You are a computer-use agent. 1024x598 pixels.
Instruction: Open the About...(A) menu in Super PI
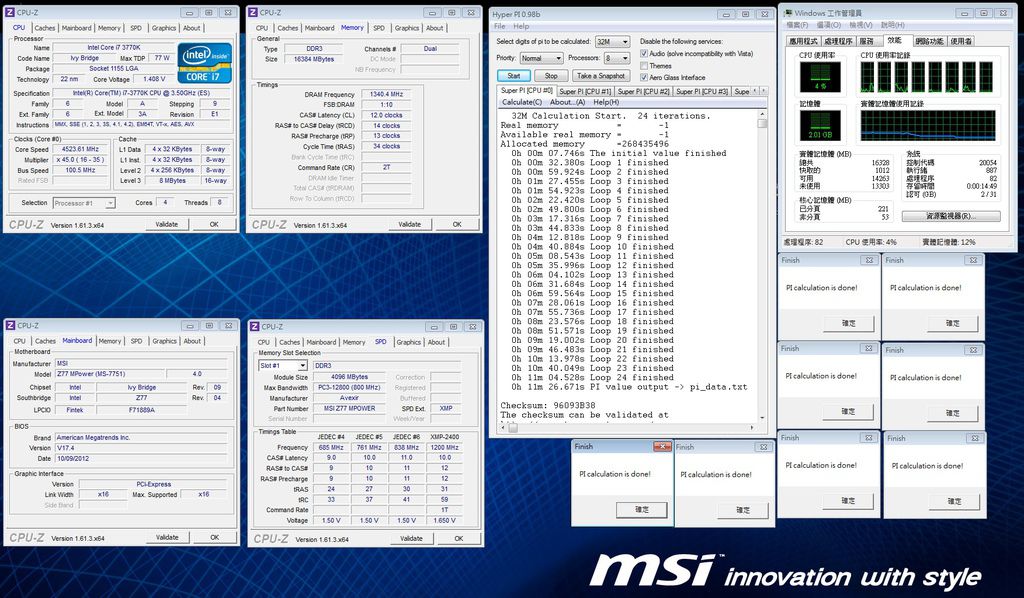pyautogui.click(x=568, y=102)
